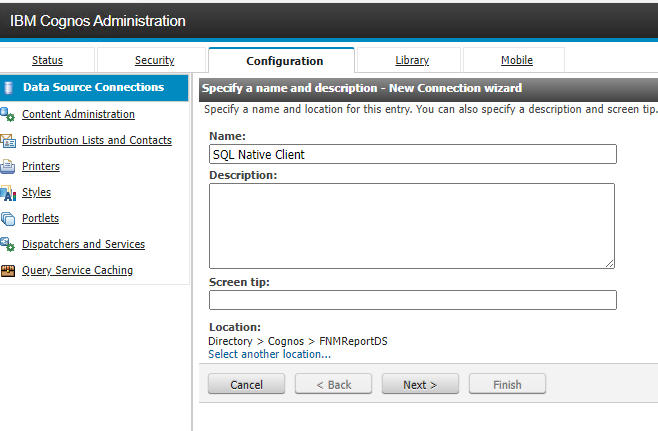658x431 pixels.
Task: Click the Next button
Action: click(420, 384)
